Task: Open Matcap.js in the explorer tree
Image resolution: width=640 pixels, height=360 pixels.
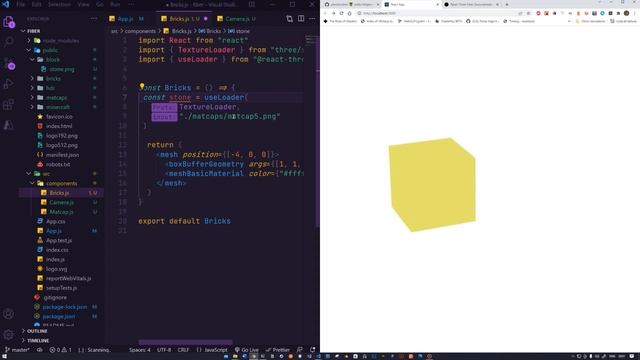Action: (x=61, y=212)
